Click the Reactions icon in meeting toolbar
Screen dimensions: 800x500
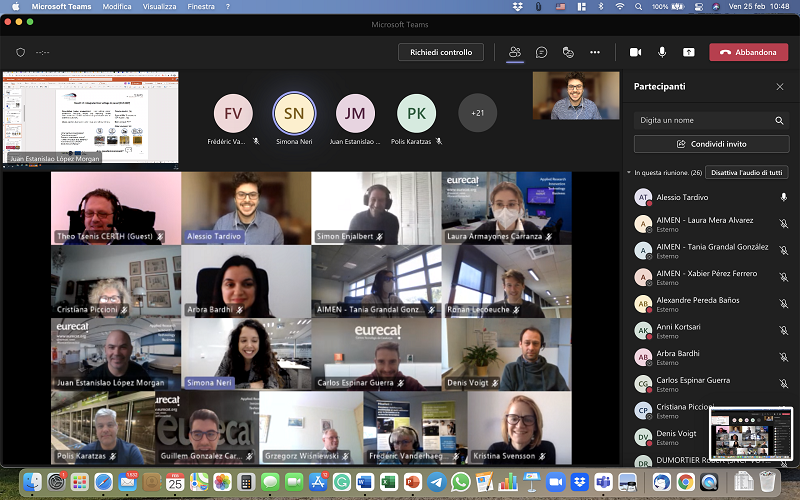568,52
